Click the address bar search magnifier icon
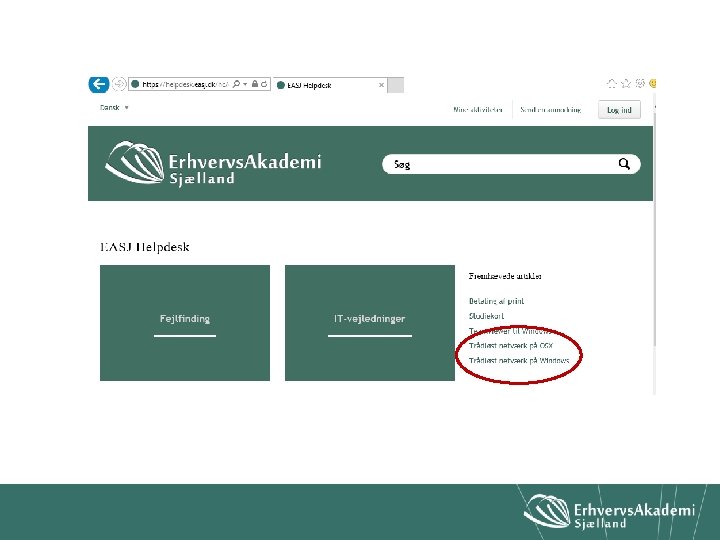Screen dimensions: 720x540 pyautogui.click(x=236, y=84)
